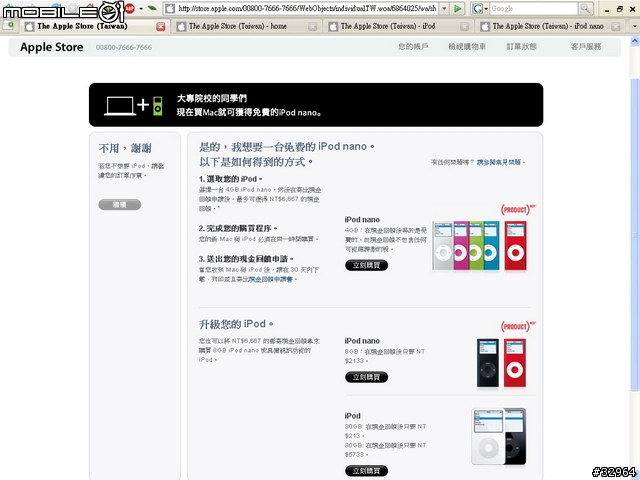The width and height of the screenshot is (640, 480).
Task: Click the 不用，謝謝 heading
Action: point(125,148)
